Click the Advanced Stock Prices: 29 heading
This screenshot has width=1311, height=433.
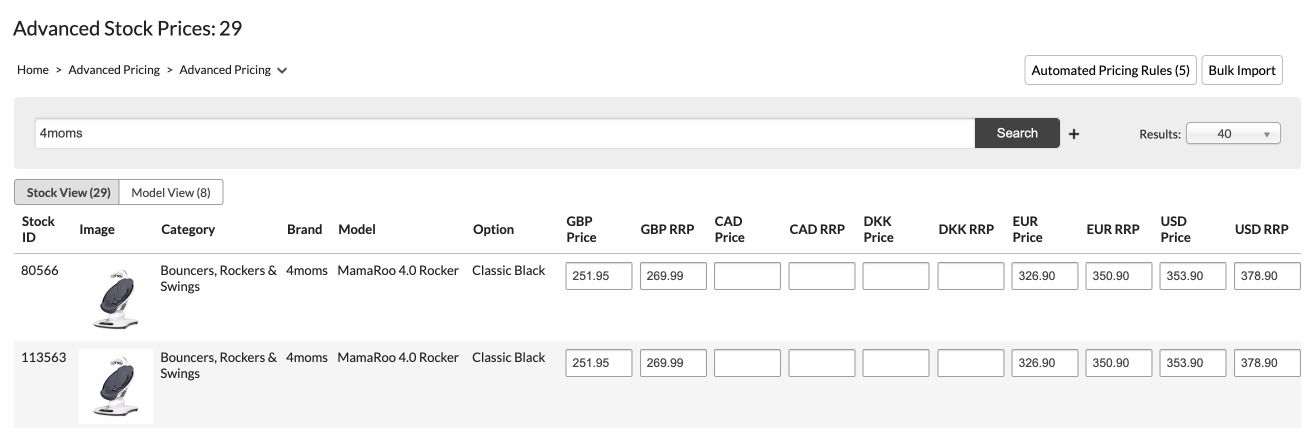(x=128, y=28)
